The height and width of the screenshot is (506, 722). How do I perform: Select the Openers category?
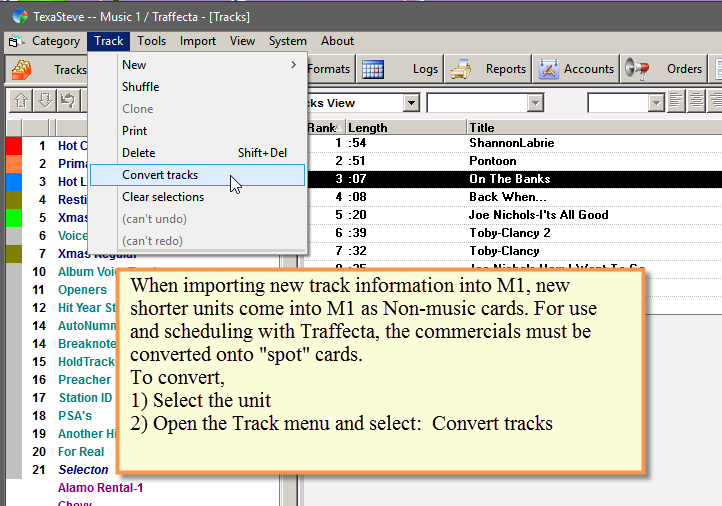click(82, 290)
